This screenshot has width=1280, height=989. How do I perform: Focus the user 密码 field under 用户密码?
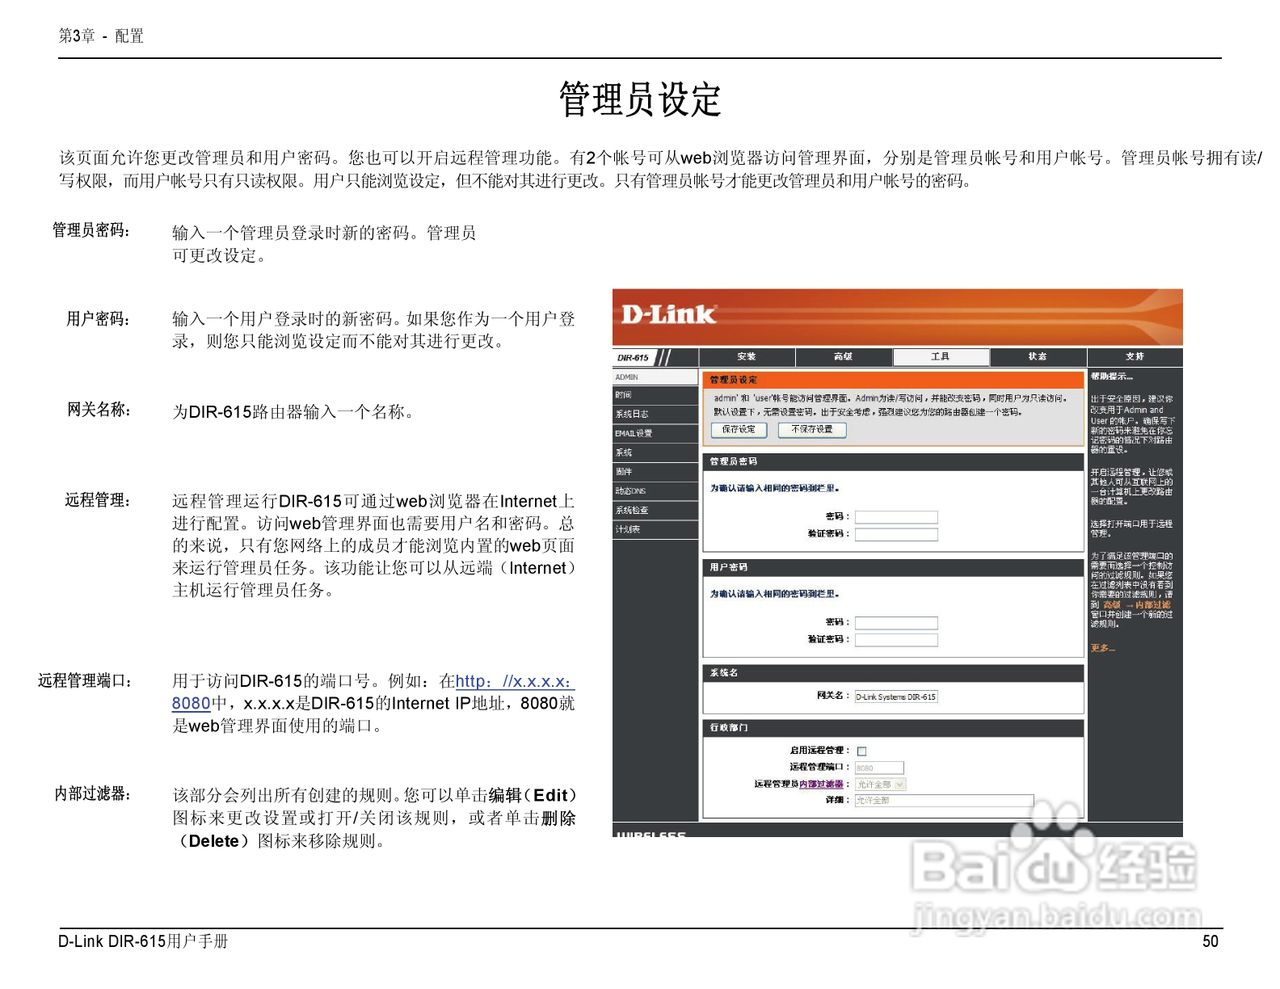(896, 623)
